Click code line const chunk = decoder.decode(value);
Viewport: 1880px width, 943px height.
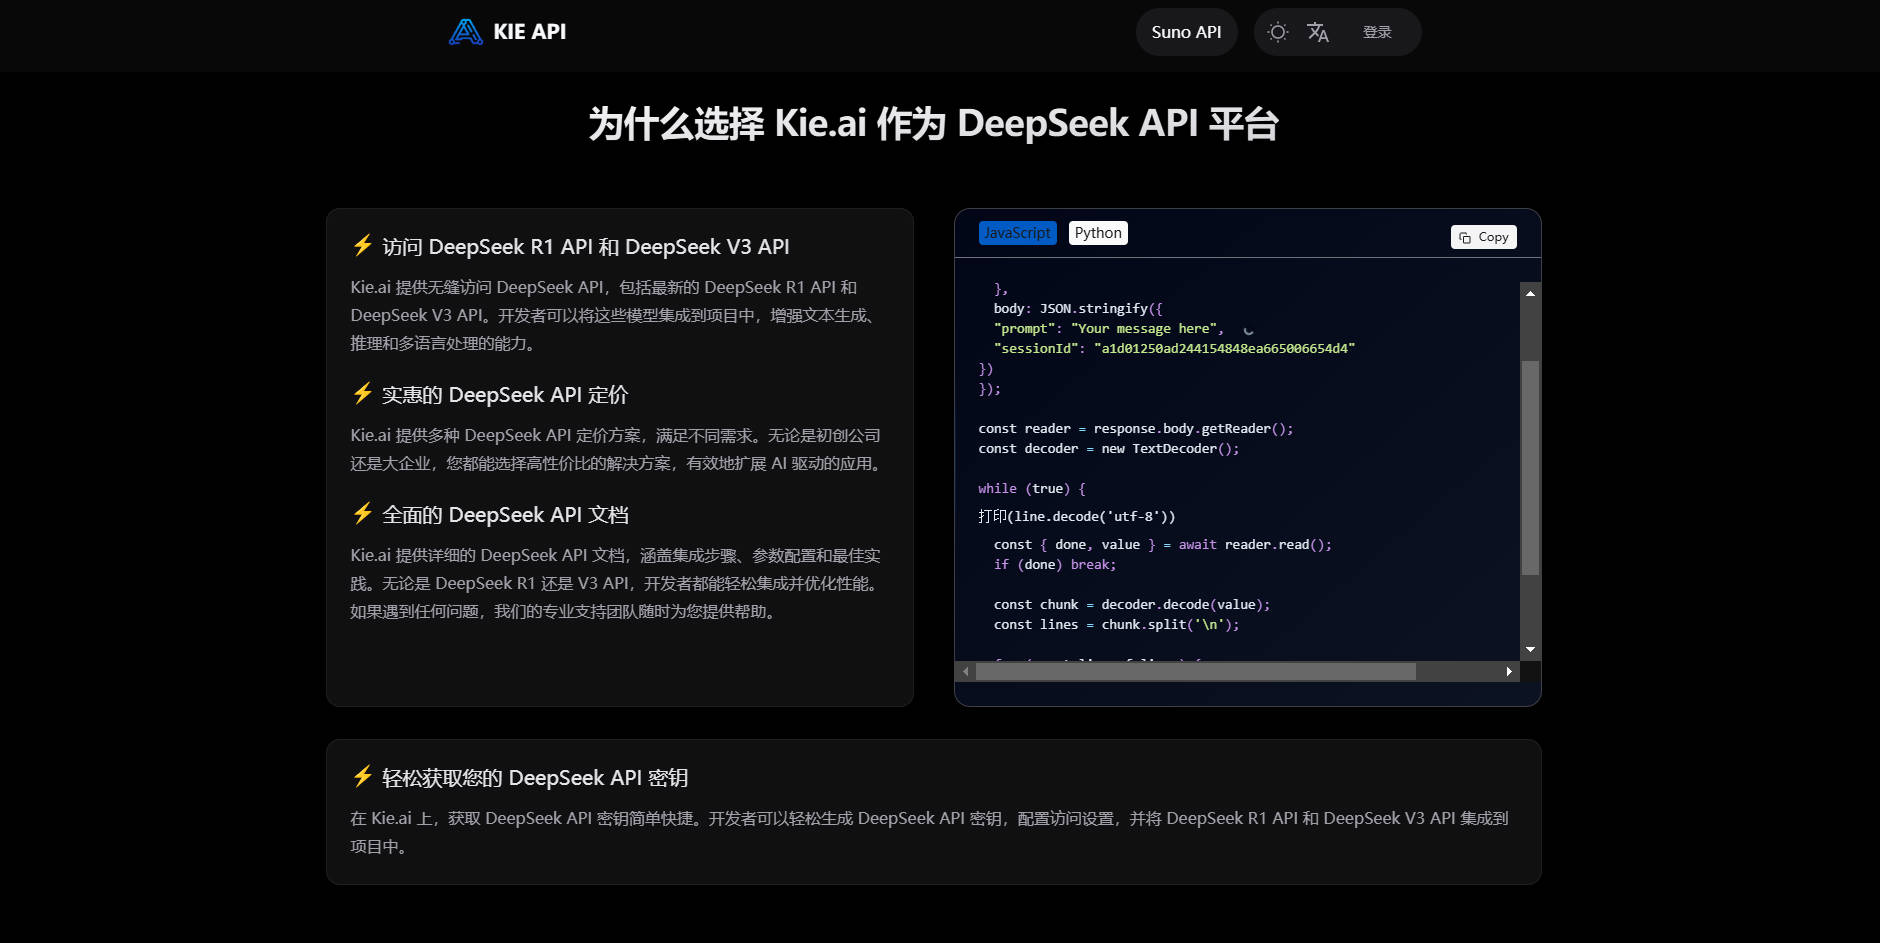(1132, 604)
